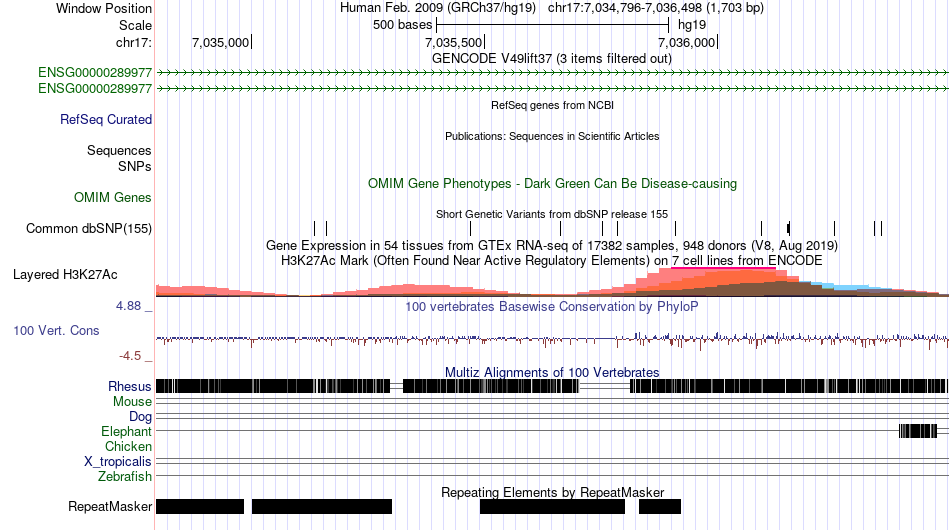Select the X_tropicalis alignment label
The height and width of the screenshot is (530, 950).
[x=118, y=462]
